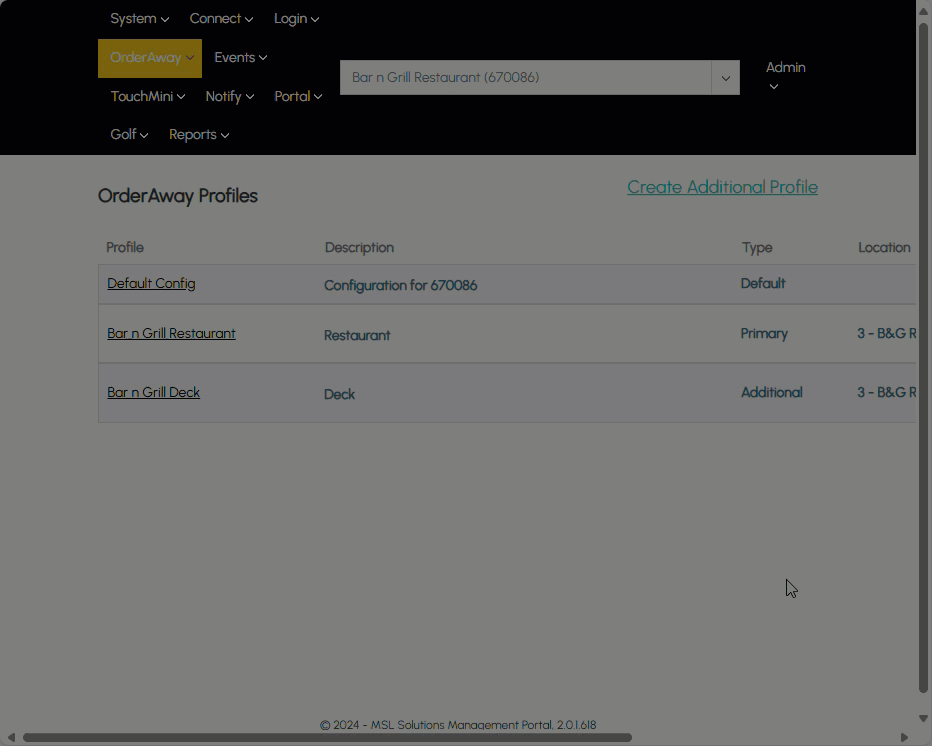Open the Default Config profile
Screen dimensions: 932x746
(151, 284)
